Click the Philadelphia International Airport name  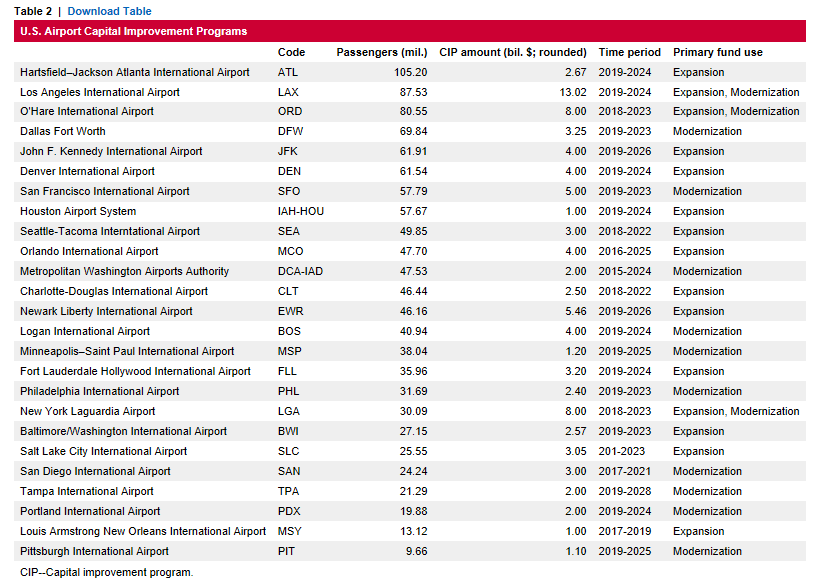[99, 391]
